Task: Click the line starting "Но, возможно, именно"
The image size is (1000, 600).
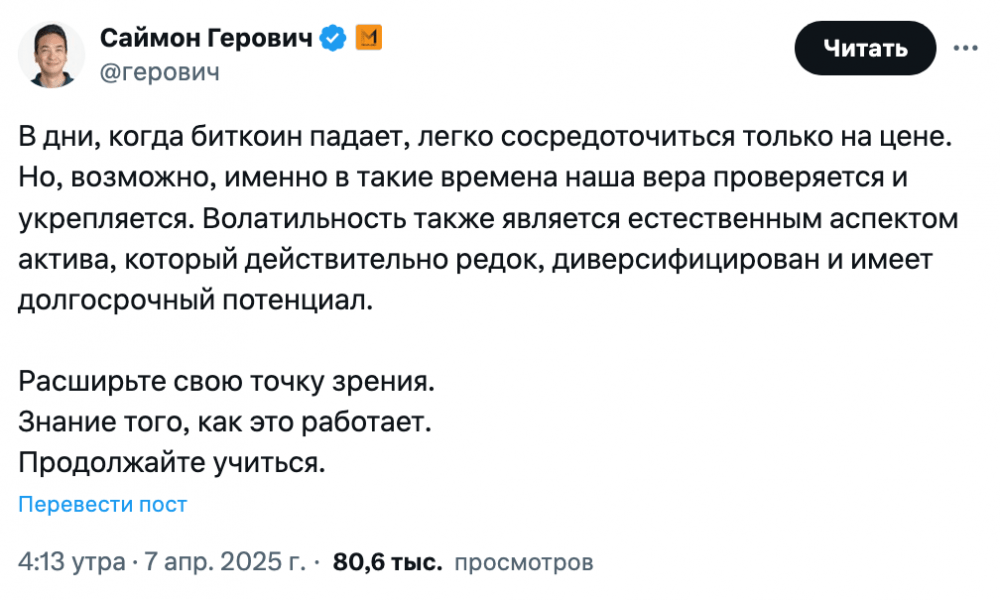Action: tap(468, 178)
